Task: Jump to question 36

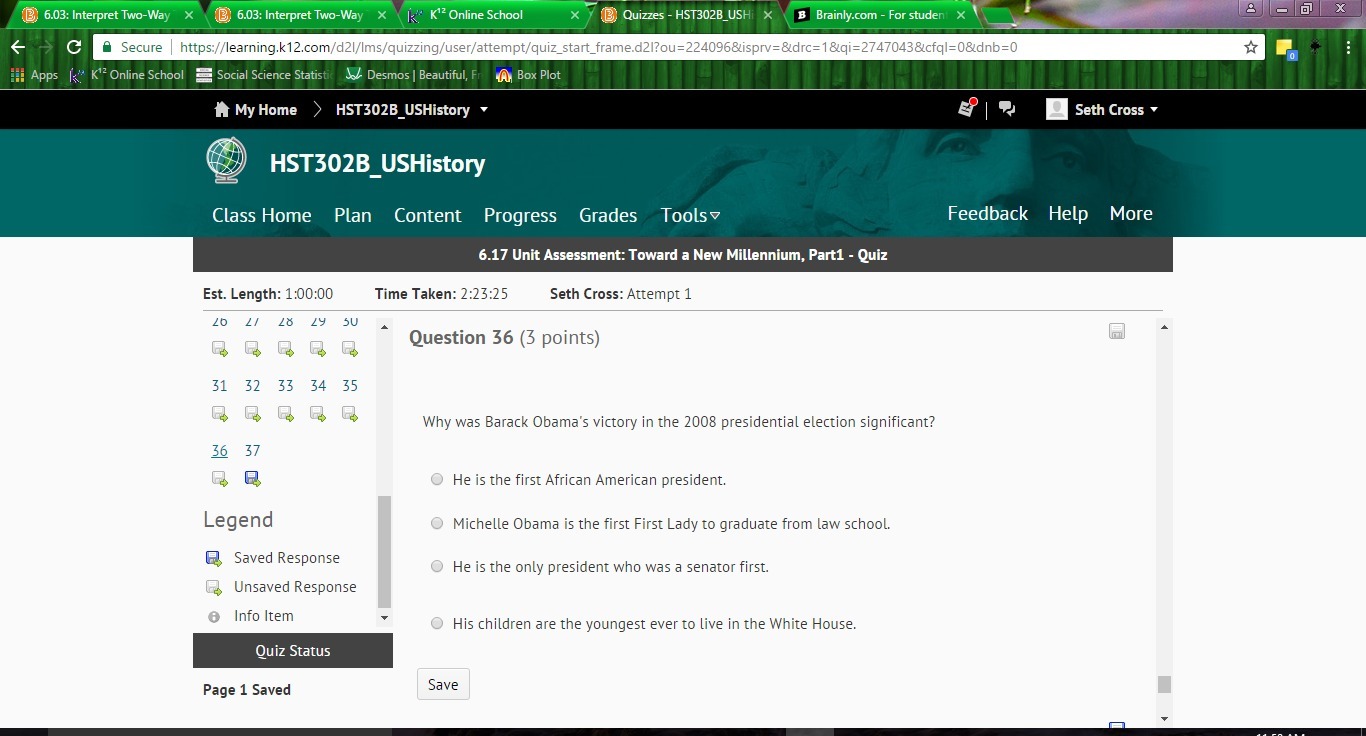Action: pyautogui.click(x=219, y=451)
